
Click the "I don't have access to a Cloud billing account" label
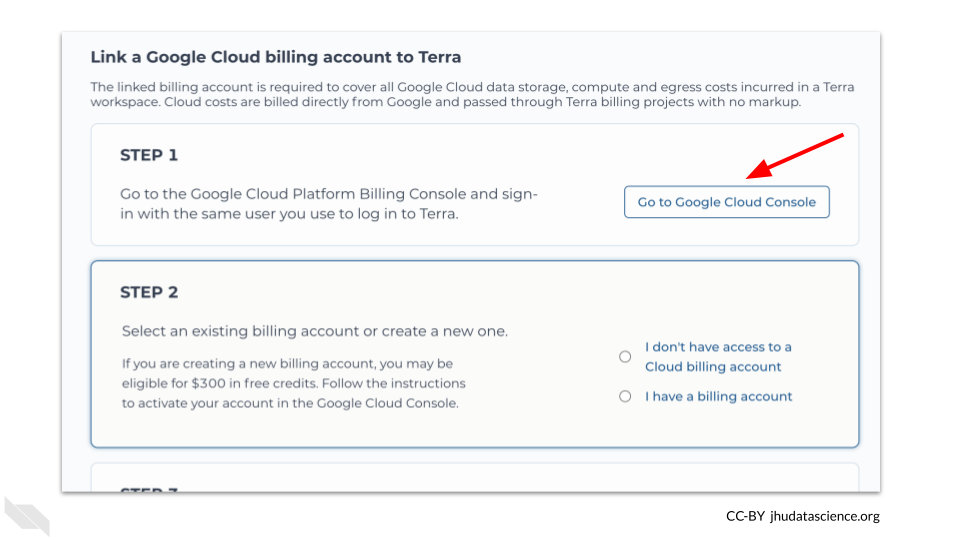(718, 356)
